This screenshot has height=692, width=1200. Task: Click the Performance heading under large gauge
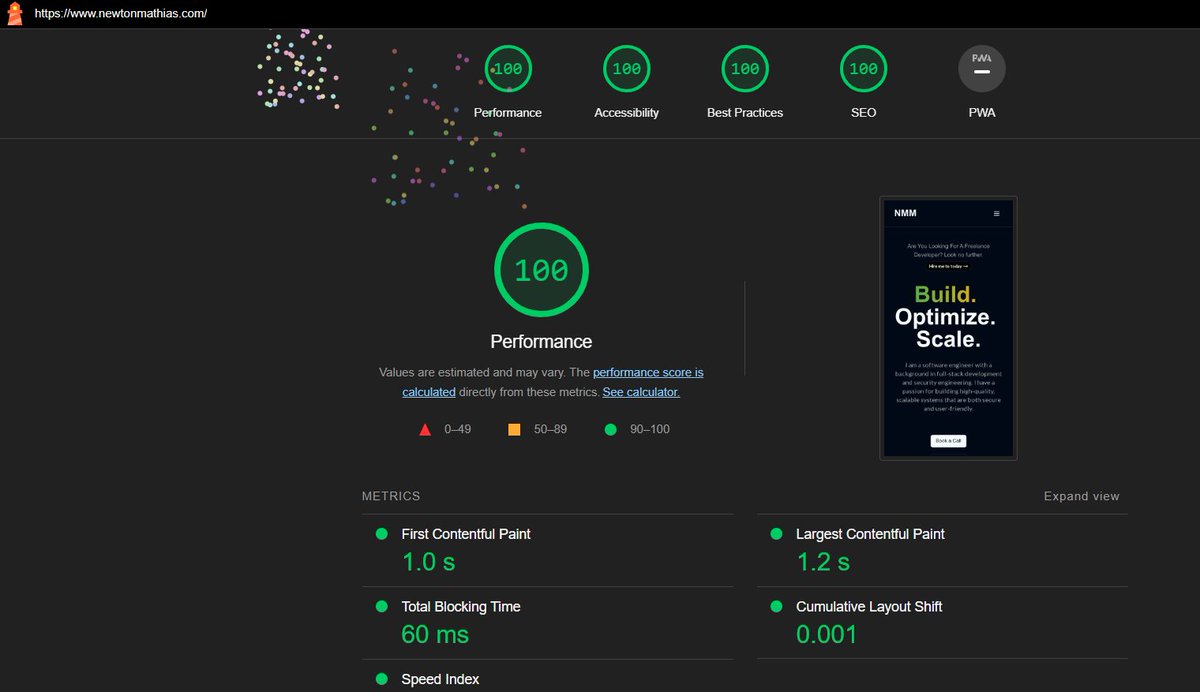(541, 341)
